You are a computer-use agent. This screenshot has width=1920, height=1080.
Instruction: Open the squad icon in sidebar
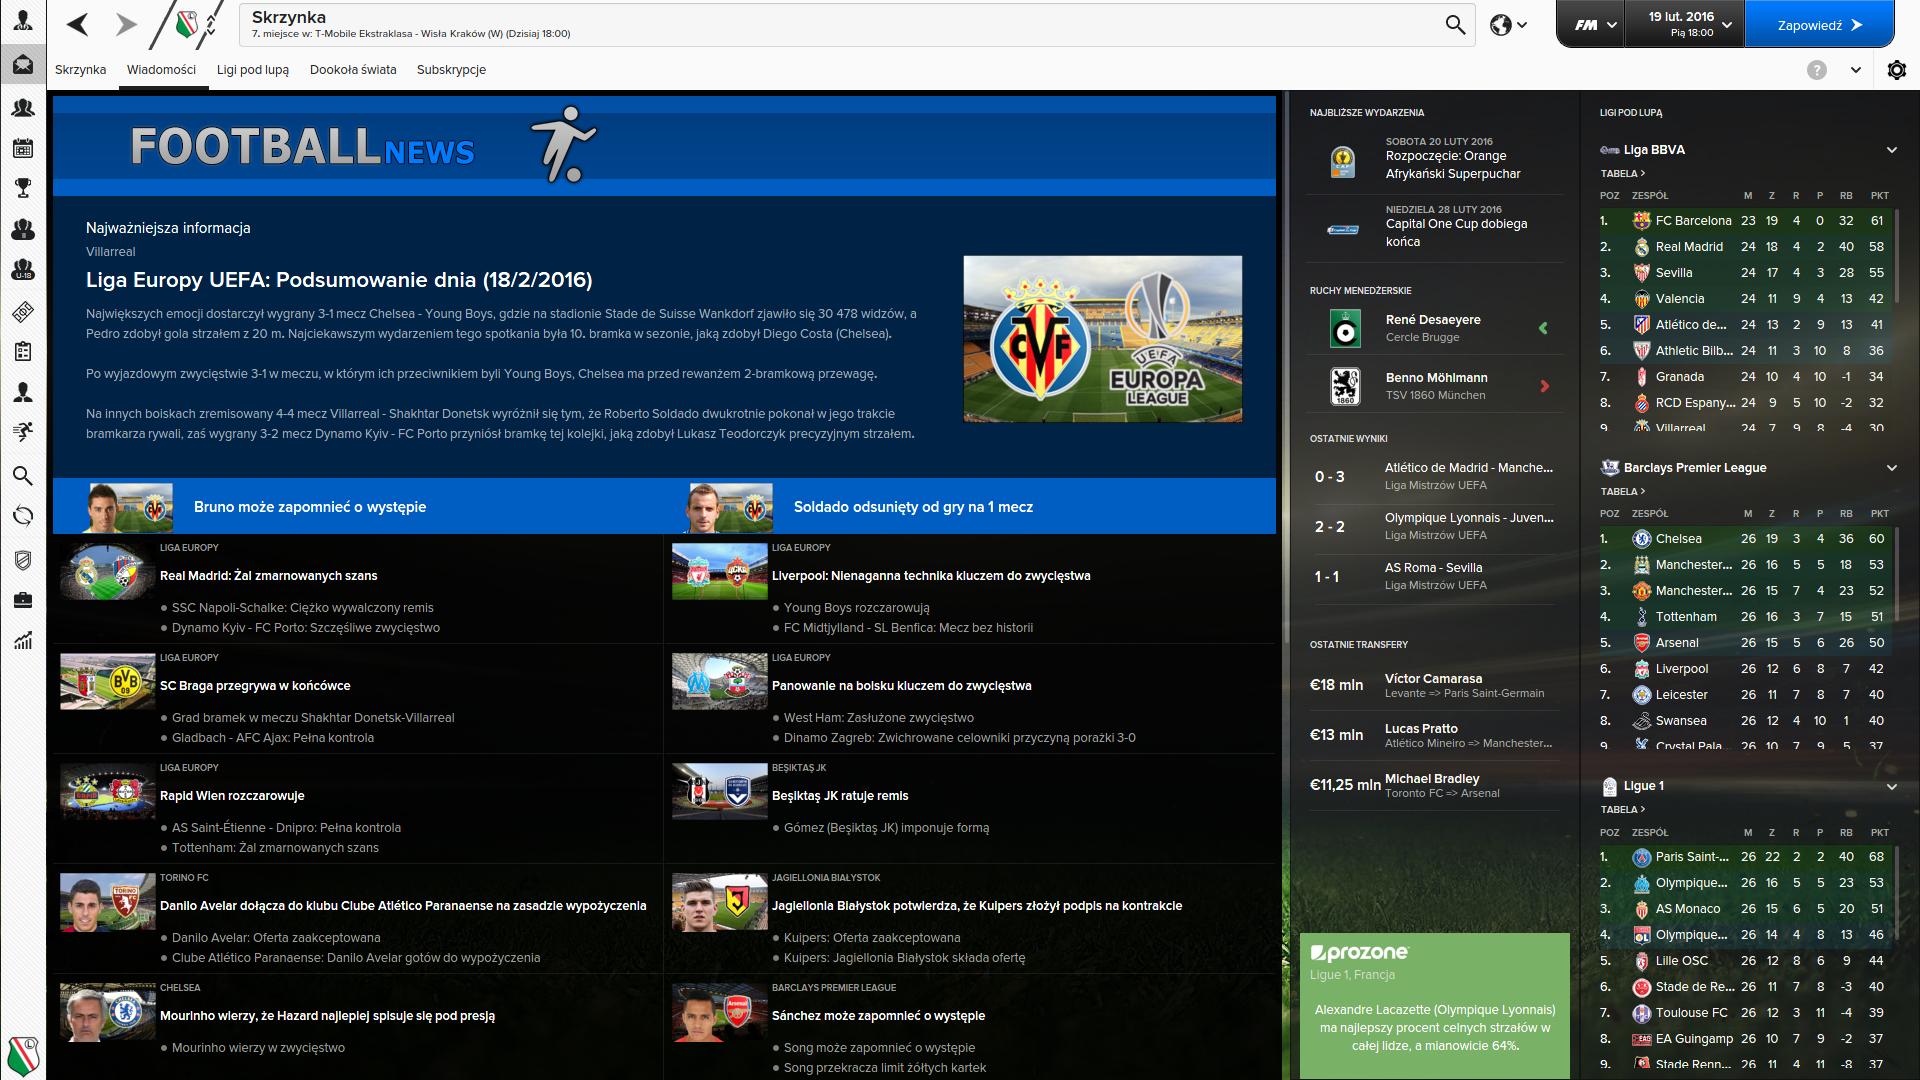coord(23,107)
